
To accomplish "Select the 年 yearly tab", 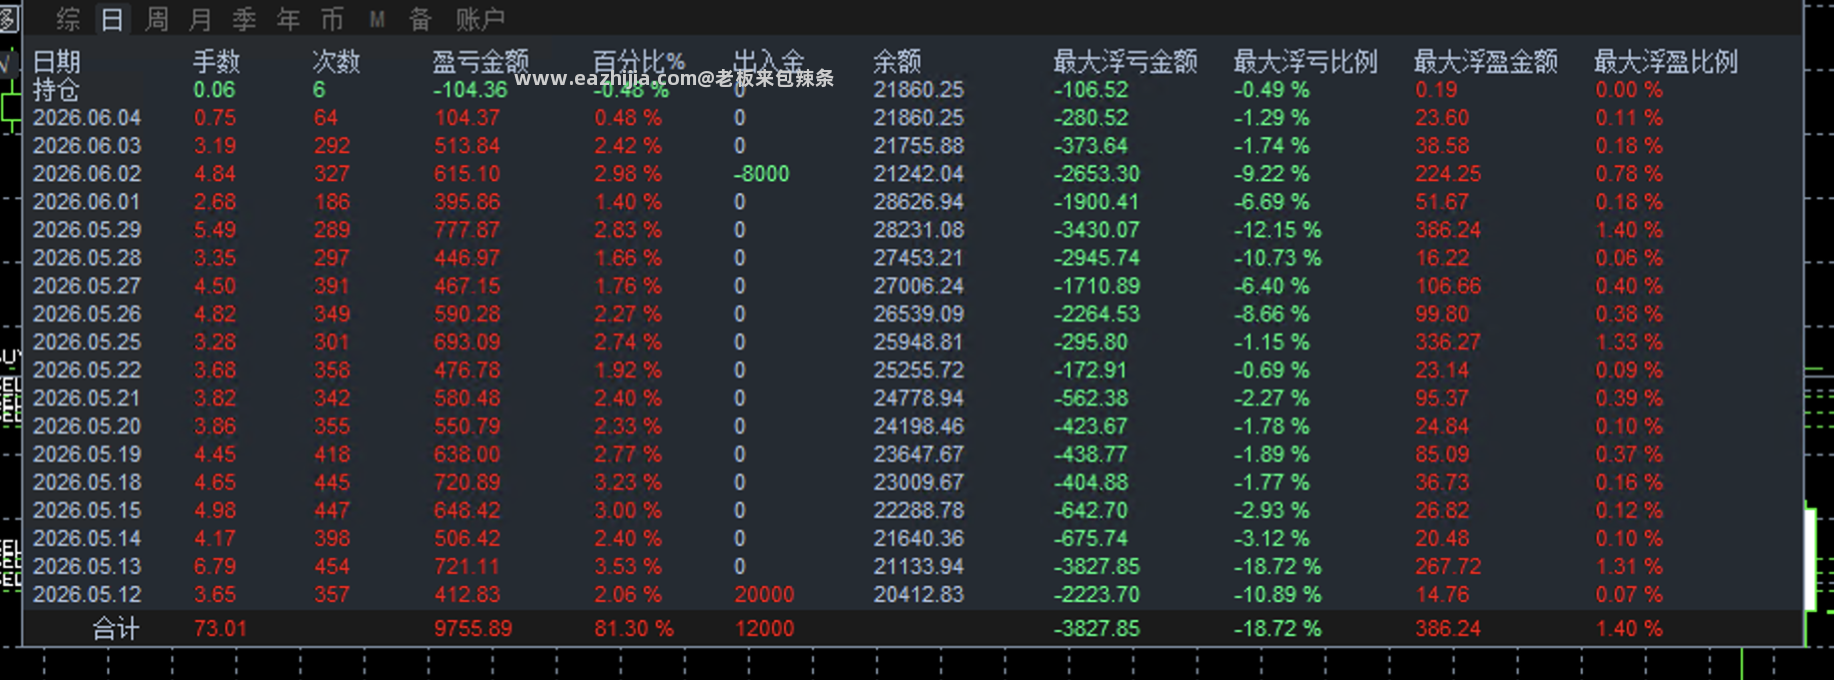I will tap(289, 19).
